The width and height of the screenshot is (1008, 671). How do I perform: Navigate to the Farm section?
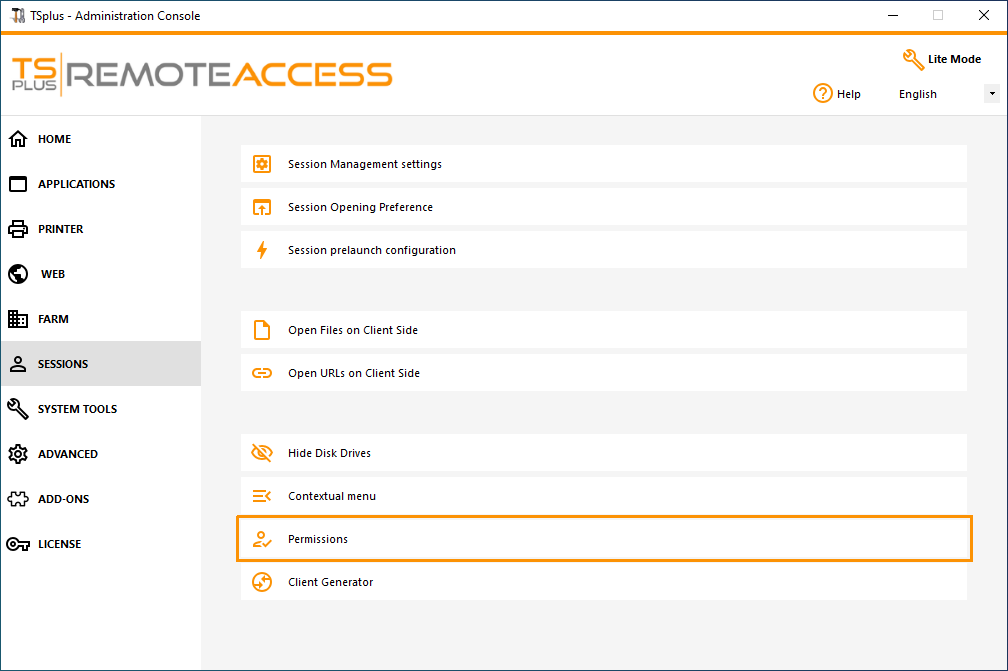tap(53, 319)
